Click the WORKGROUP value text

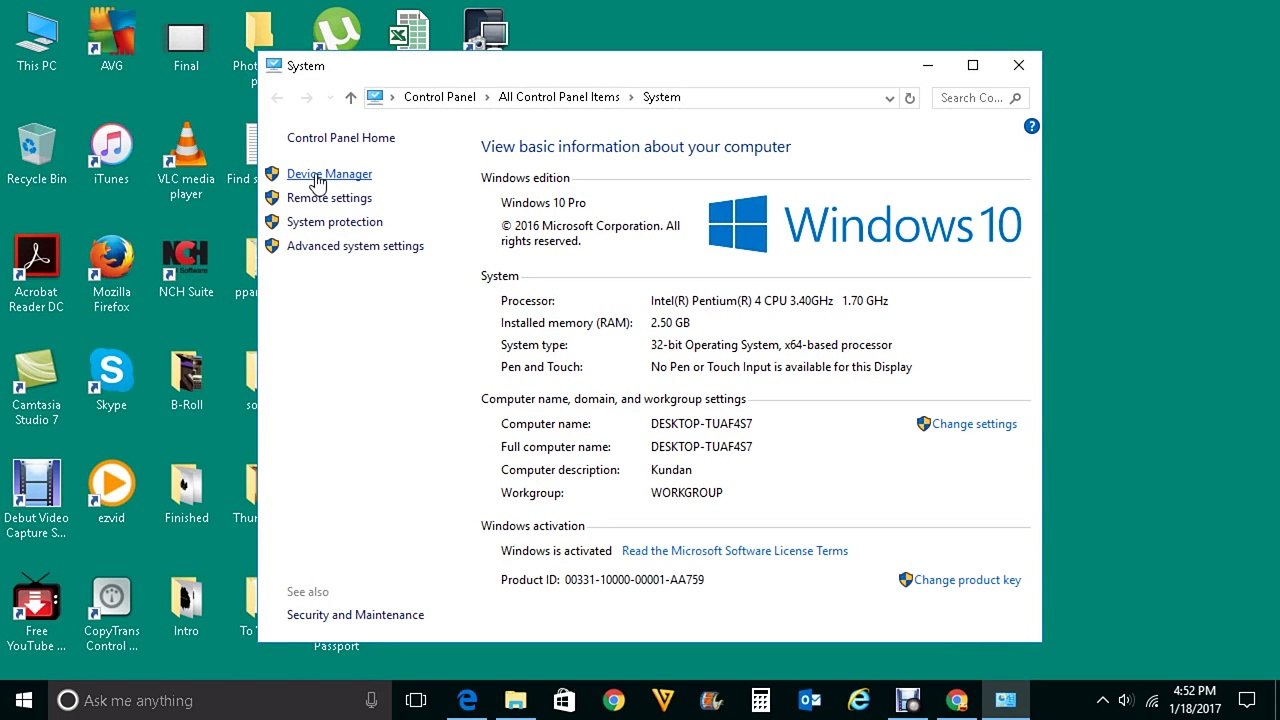(x=686, y=493)
